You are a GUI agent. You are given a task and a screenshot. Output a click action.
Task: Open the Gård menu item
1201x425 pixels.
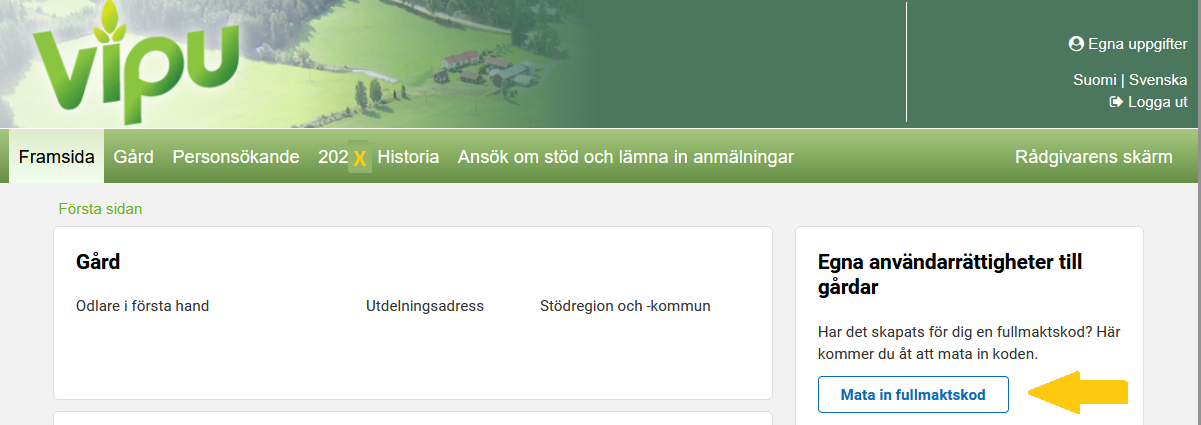[x=134, y=157]
